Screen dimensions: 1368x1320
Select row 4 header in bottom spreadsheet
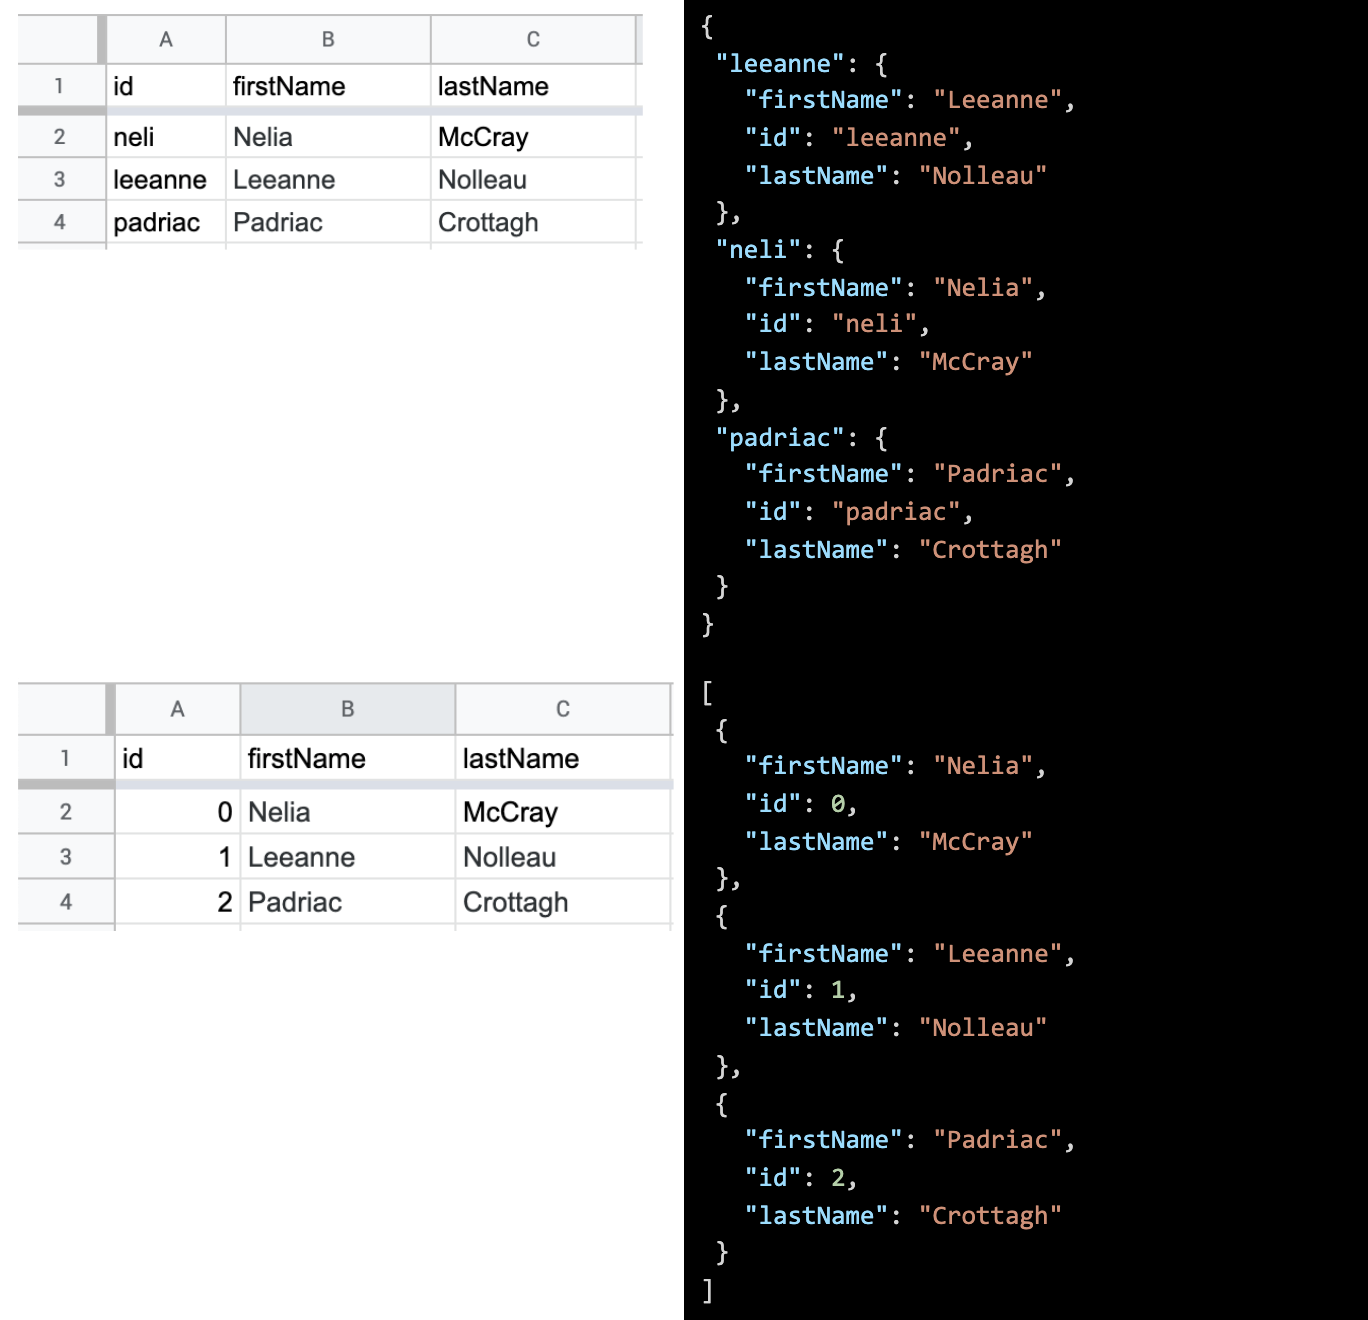(x=65, y=902)
